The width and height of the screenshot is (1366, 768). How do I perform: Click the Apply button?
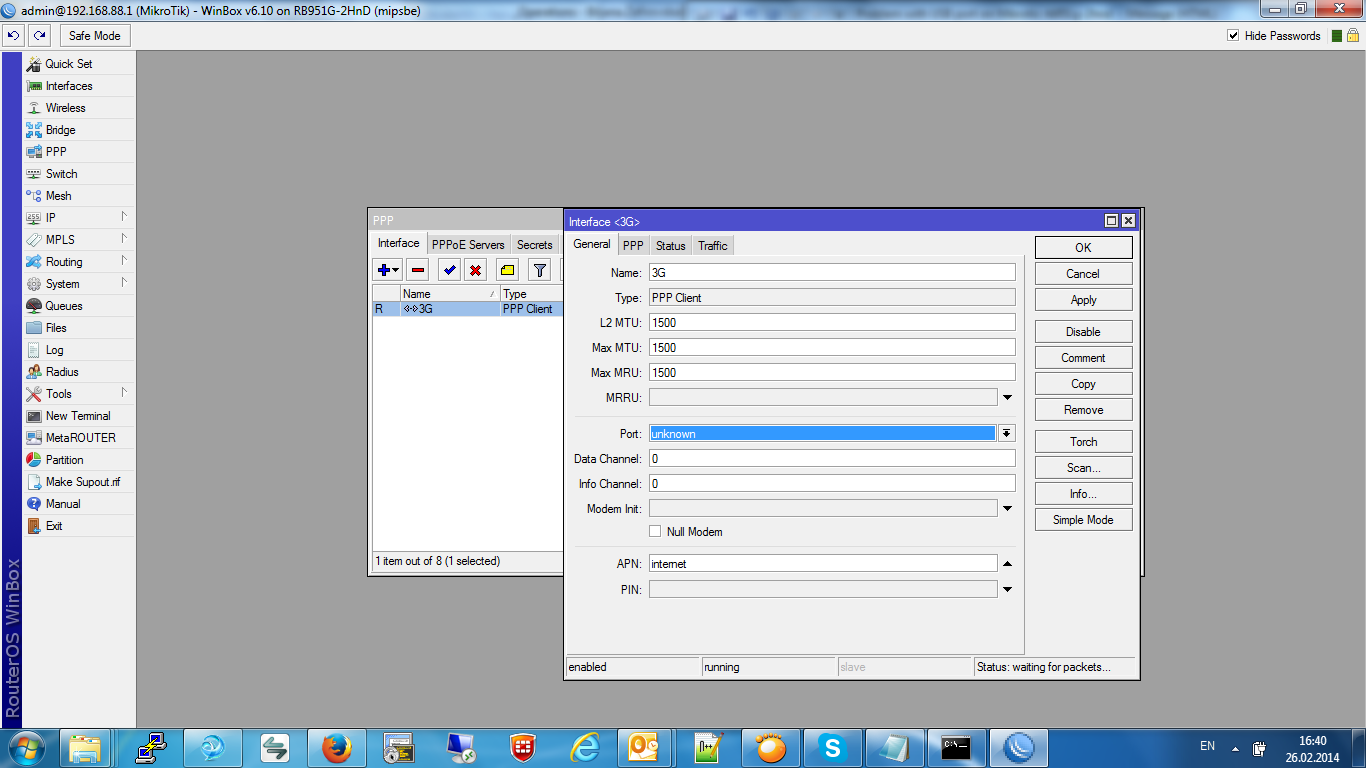[1084, 300]
